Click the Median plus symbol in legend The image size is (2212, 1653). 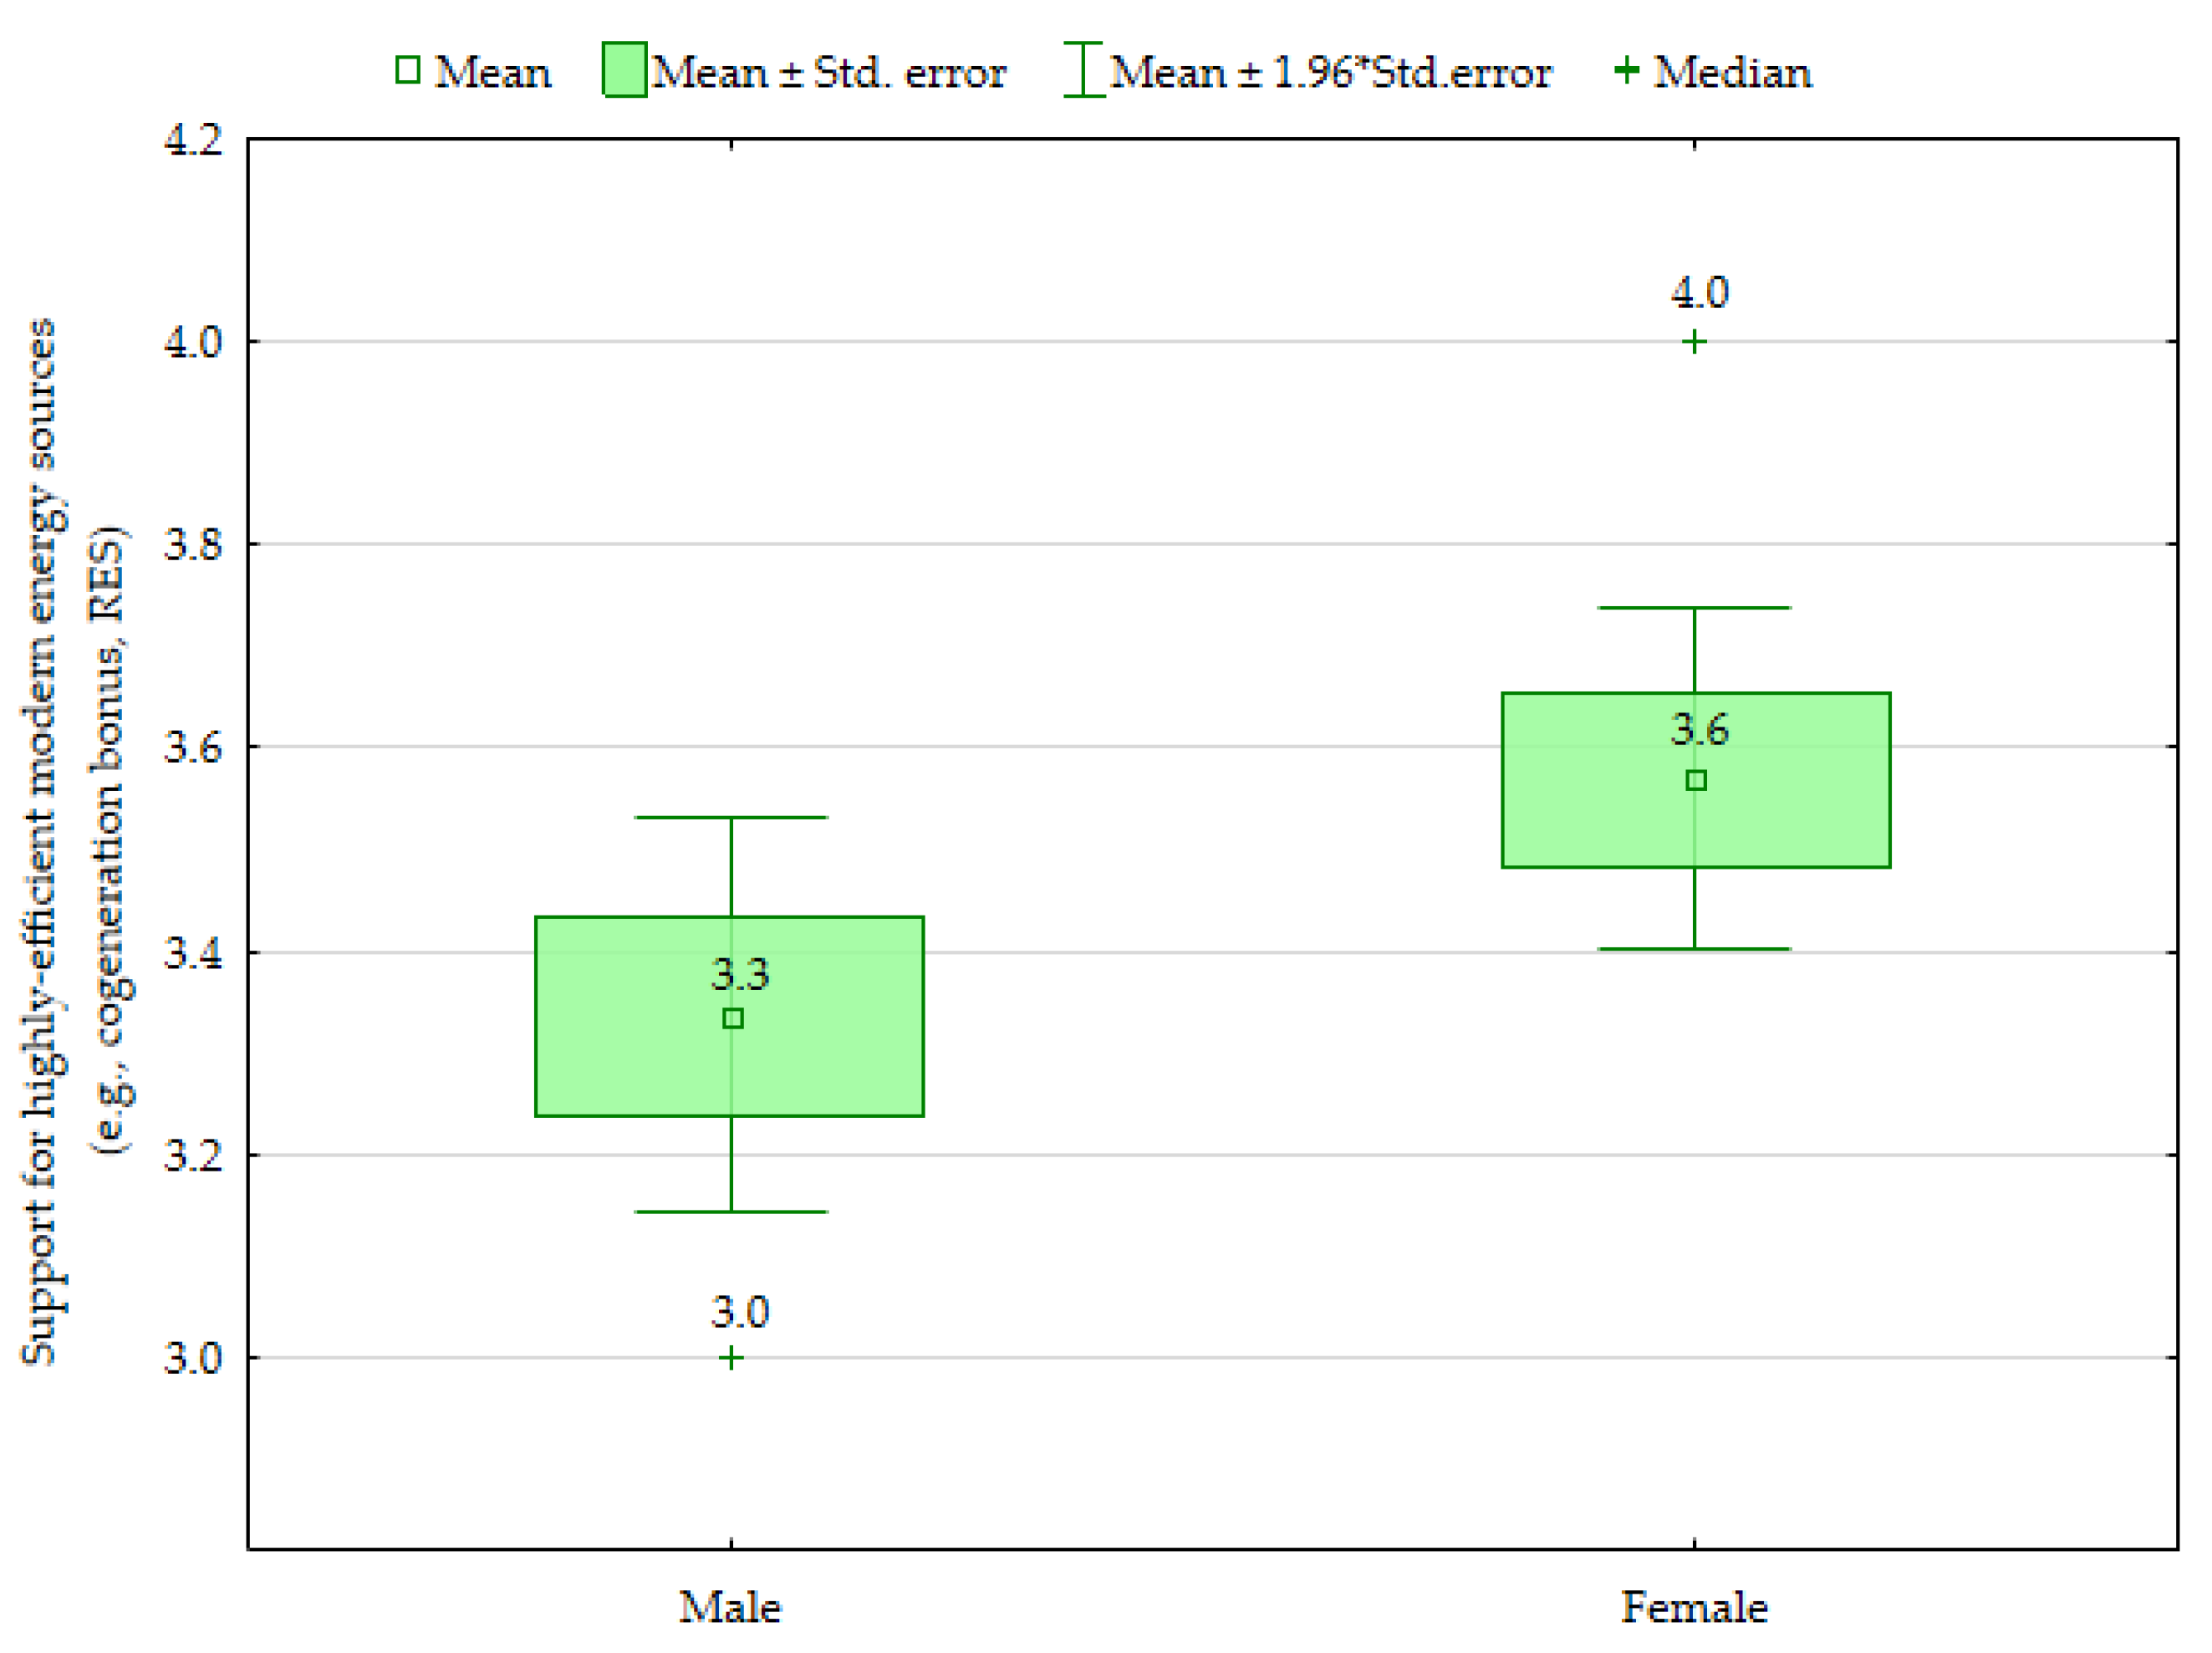1626,70
